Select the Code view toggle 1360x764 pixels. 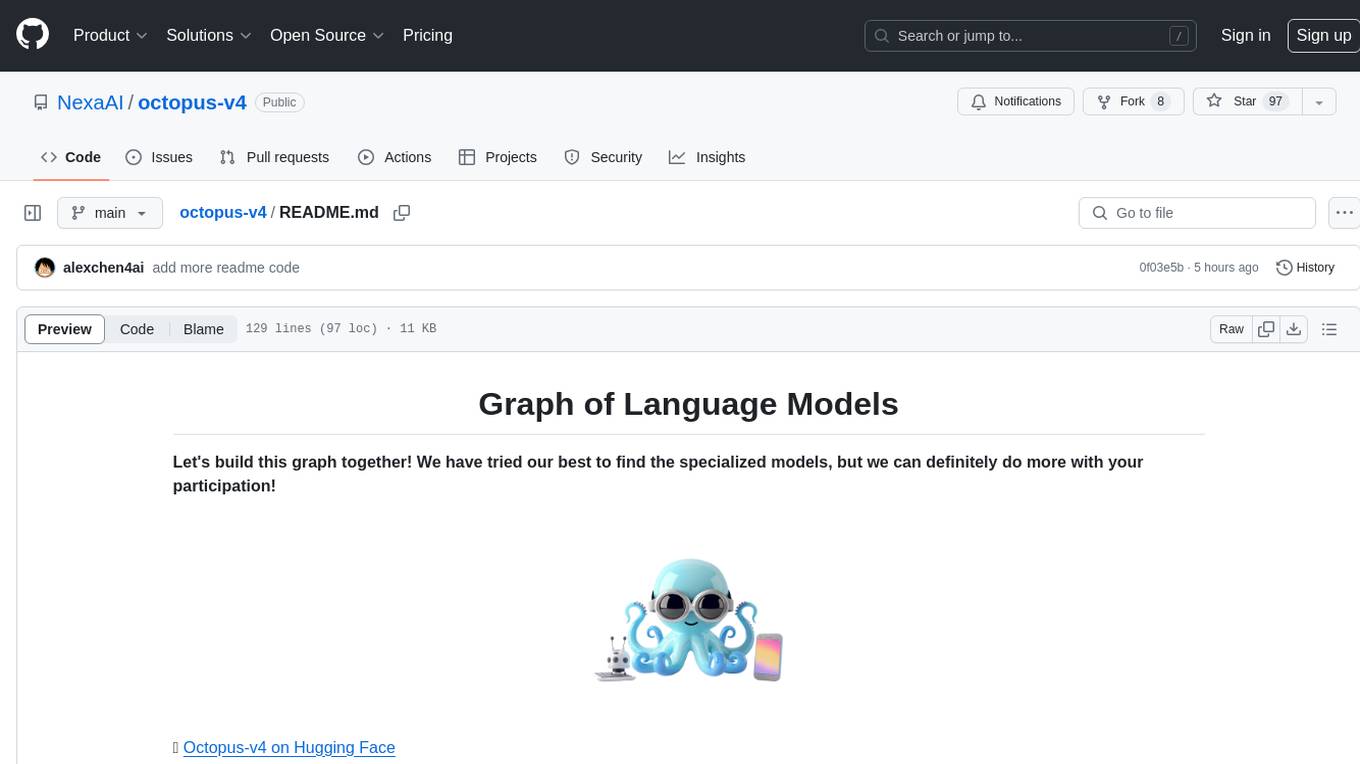[137, 329]
